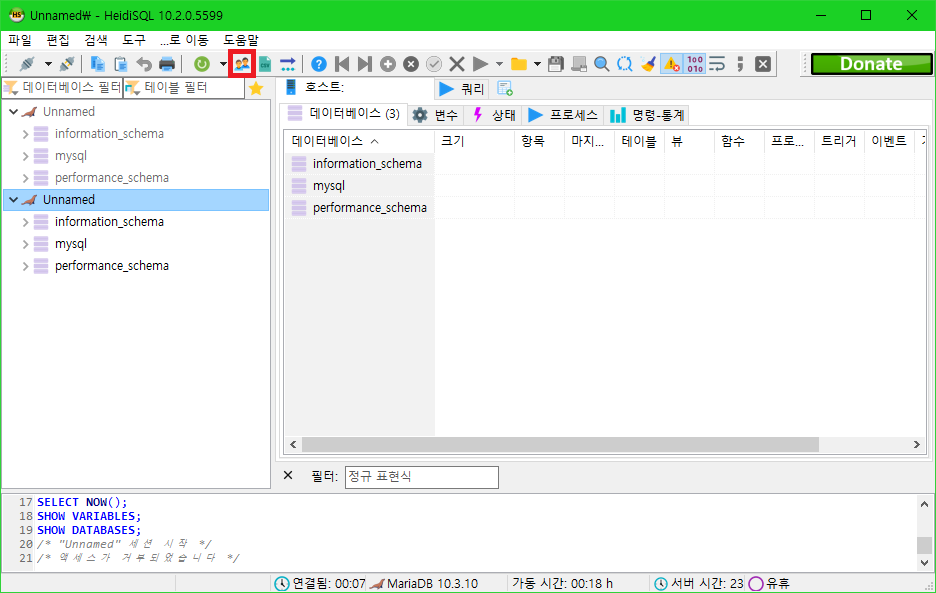Sort by the 테이블 column header
Screen dimensions: 936x593
pyautogui.click(x=639, y=141)
